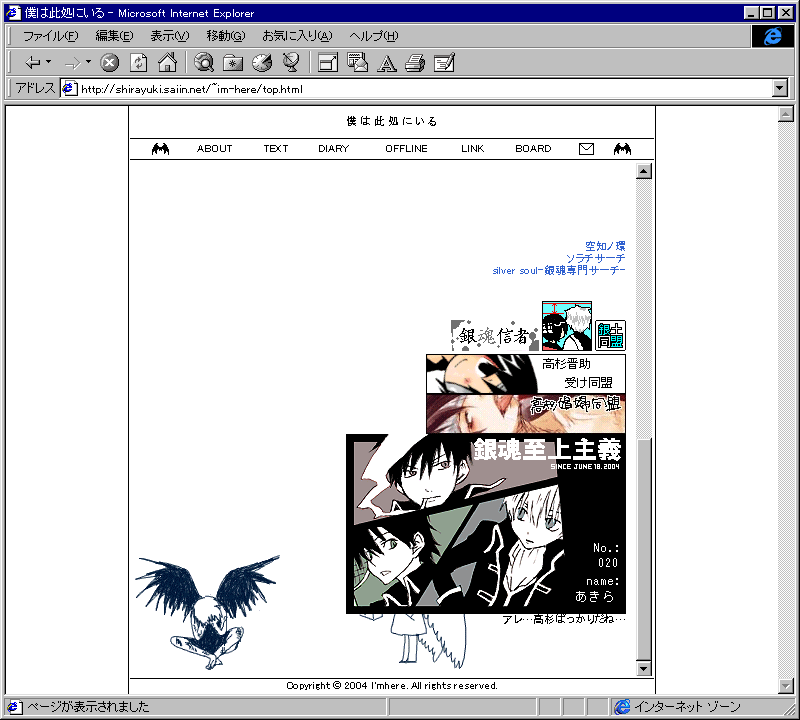Open the ファイル(F) menu
The width and height of the screenshot is (800, 720).
coord(51,36)
